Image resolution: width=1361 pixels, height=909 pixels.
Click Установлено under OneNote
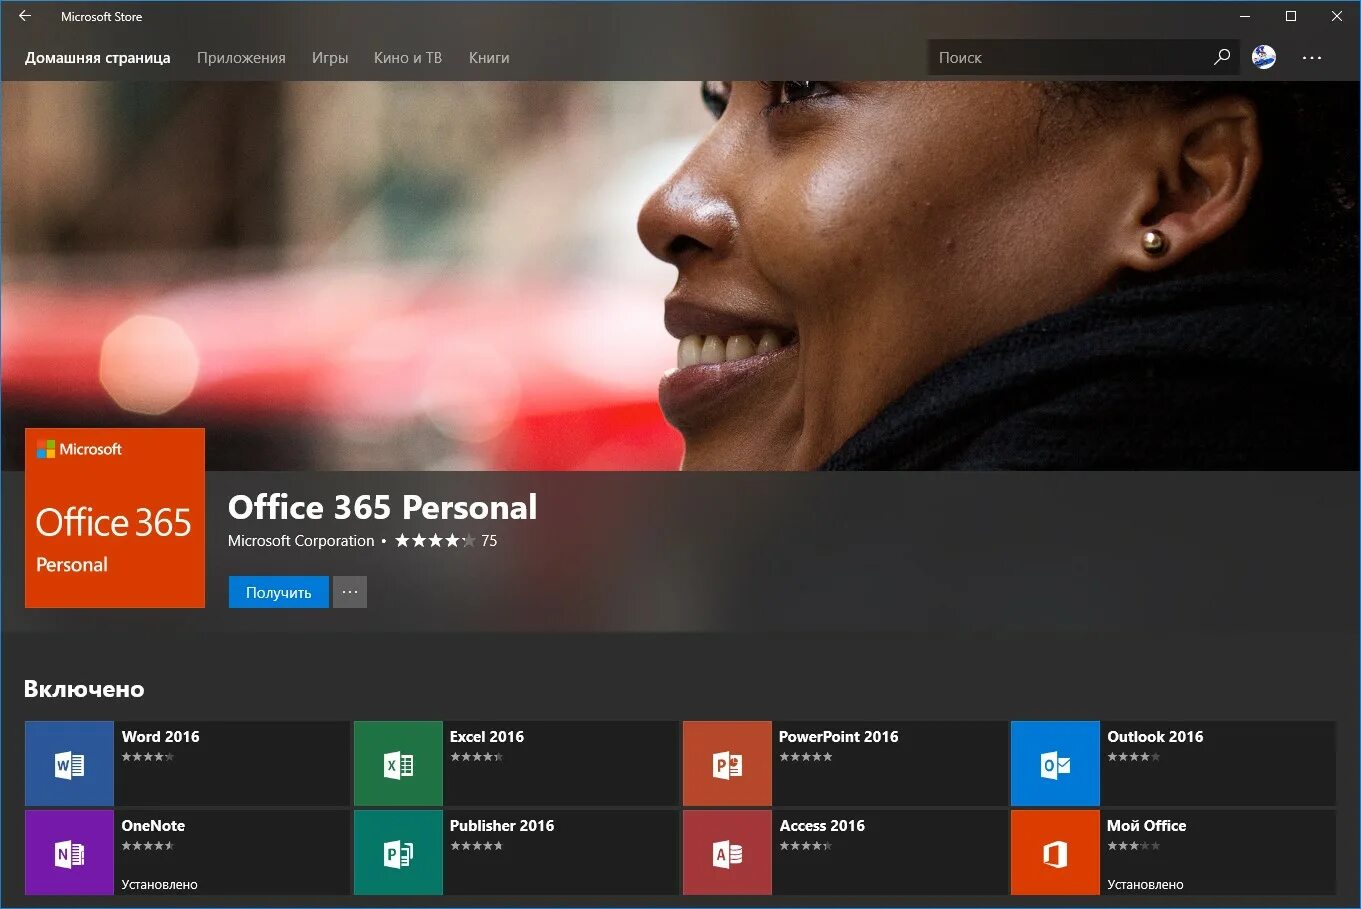[x=160, y=885]
